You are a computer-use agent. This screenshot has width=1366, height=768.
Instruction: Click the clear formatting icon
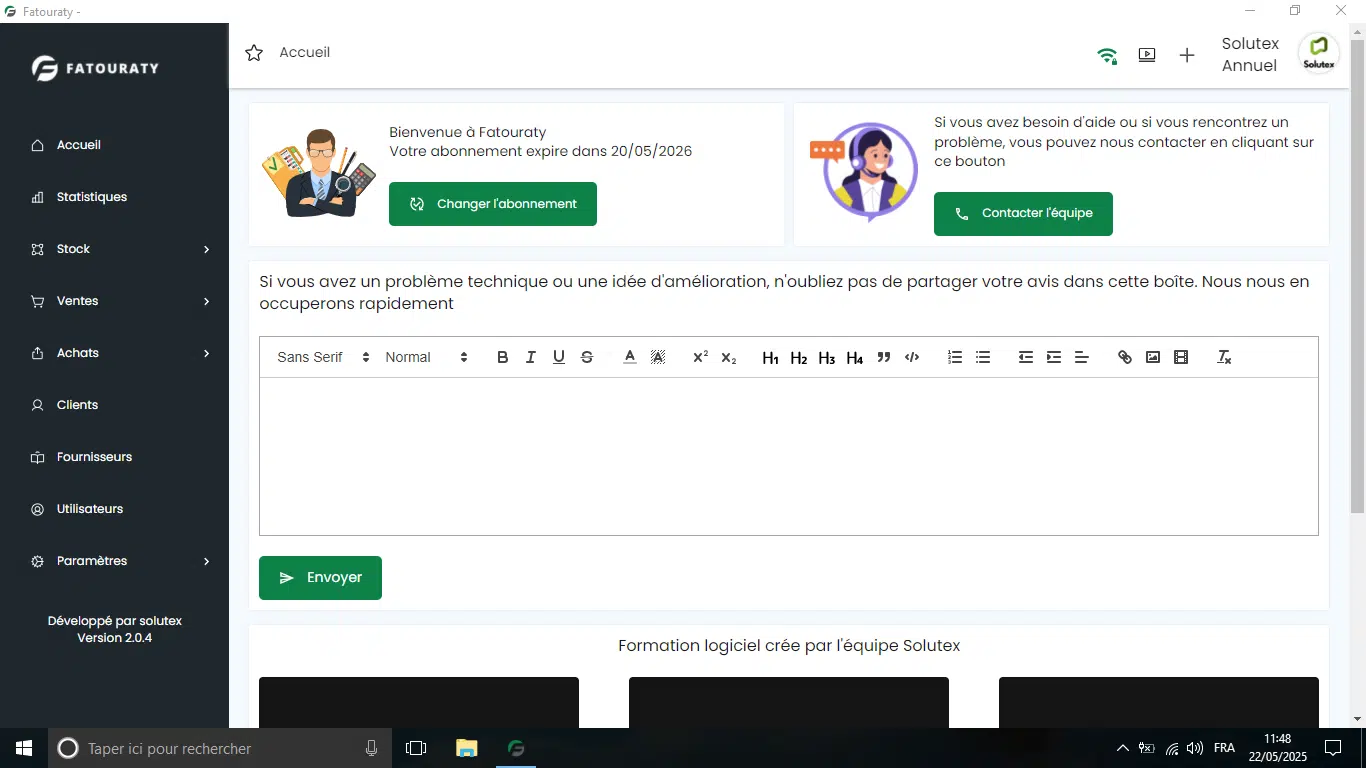1224,357
